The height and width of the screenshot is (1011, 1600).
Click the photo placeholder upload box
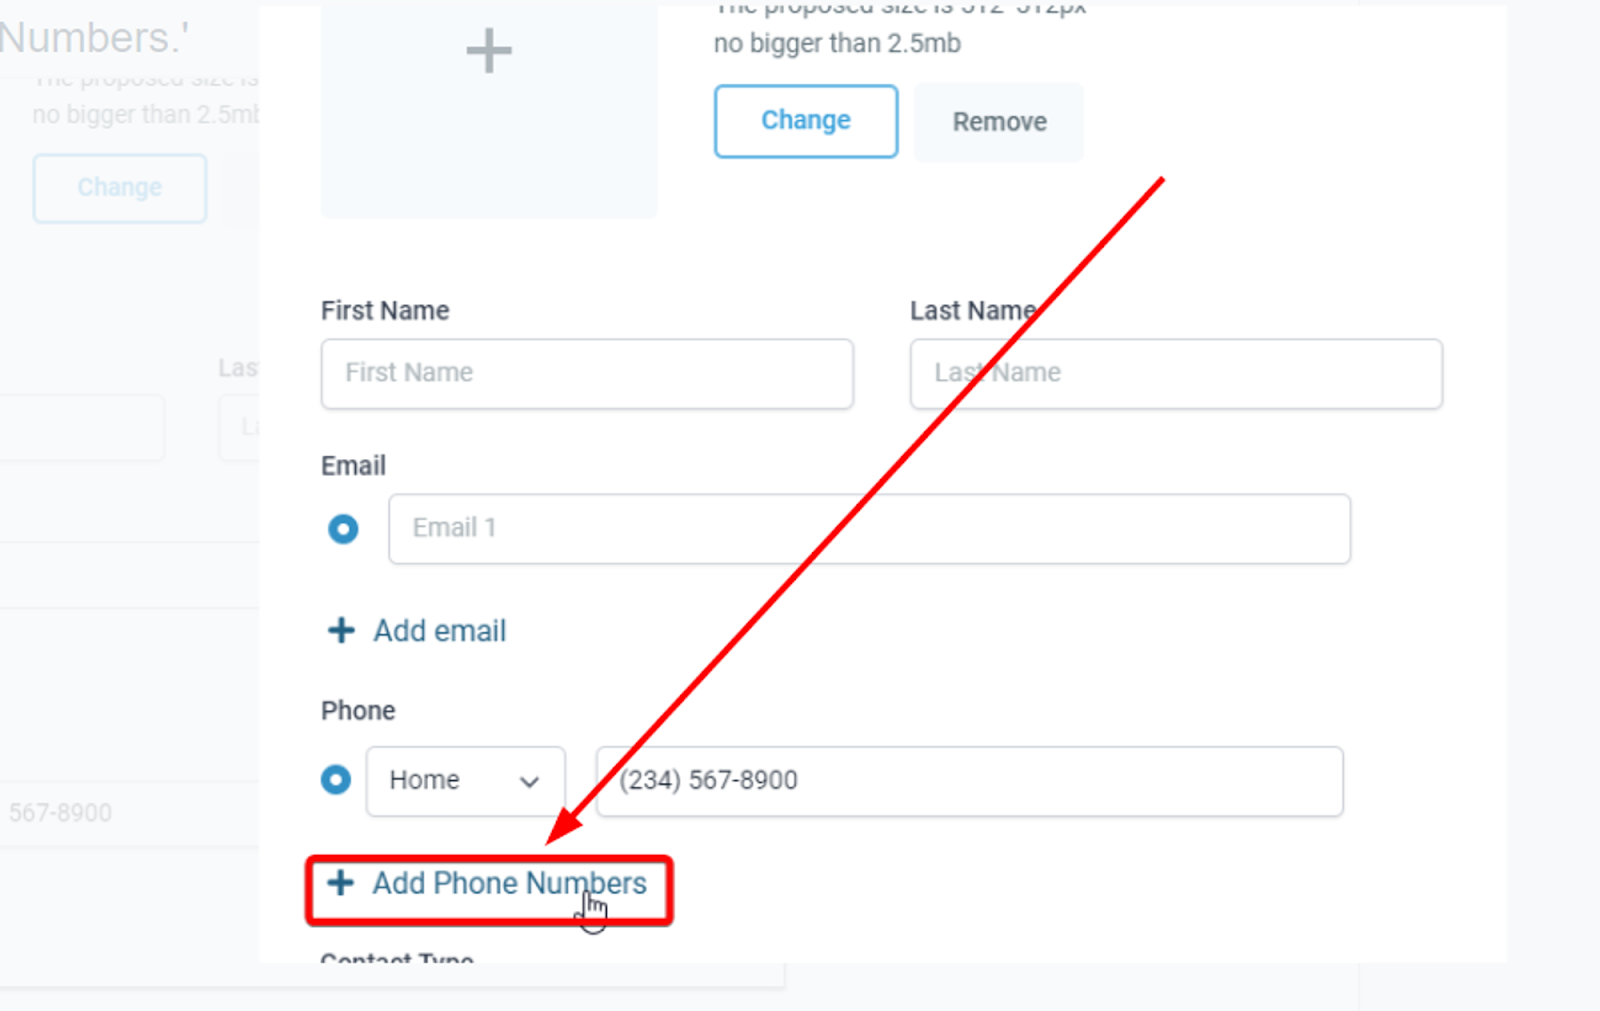pyautogui.click(x=489, y=110)
